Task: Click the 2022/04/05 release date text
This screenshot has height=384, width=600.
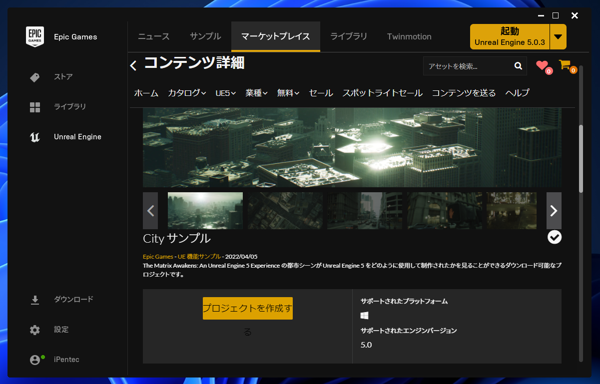Action: (x=241, y=257)
